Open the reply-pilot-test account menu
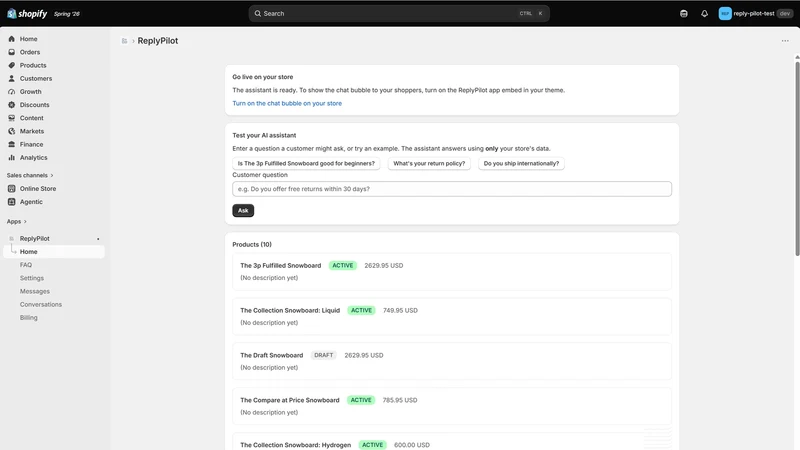 click(x=755, y=14)
